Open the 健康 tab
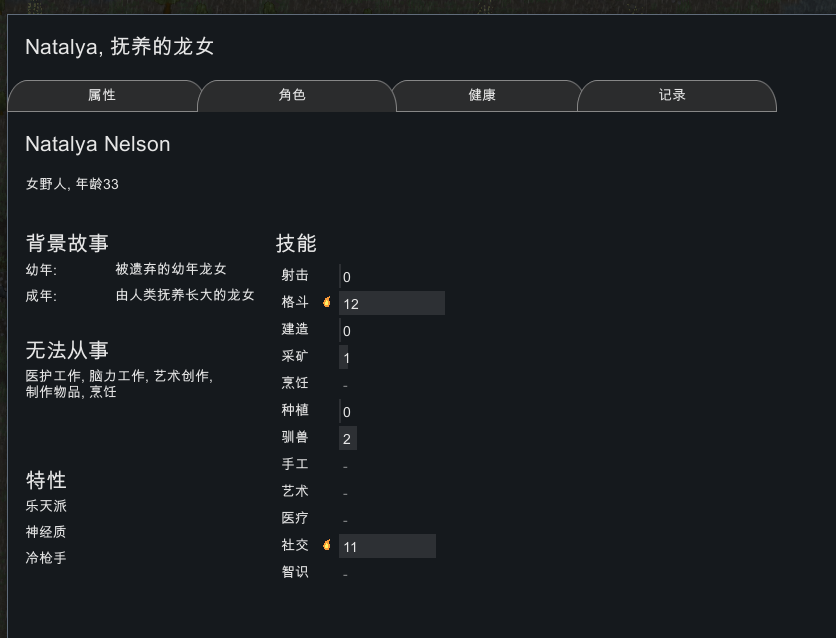The width and height of the screenshot is (836, 638). tap(482, 96)
